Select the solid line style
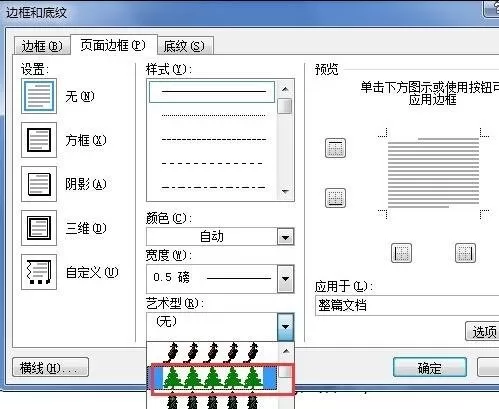Image resolution: width=499 pixels, height=409 pixels. 212,92
